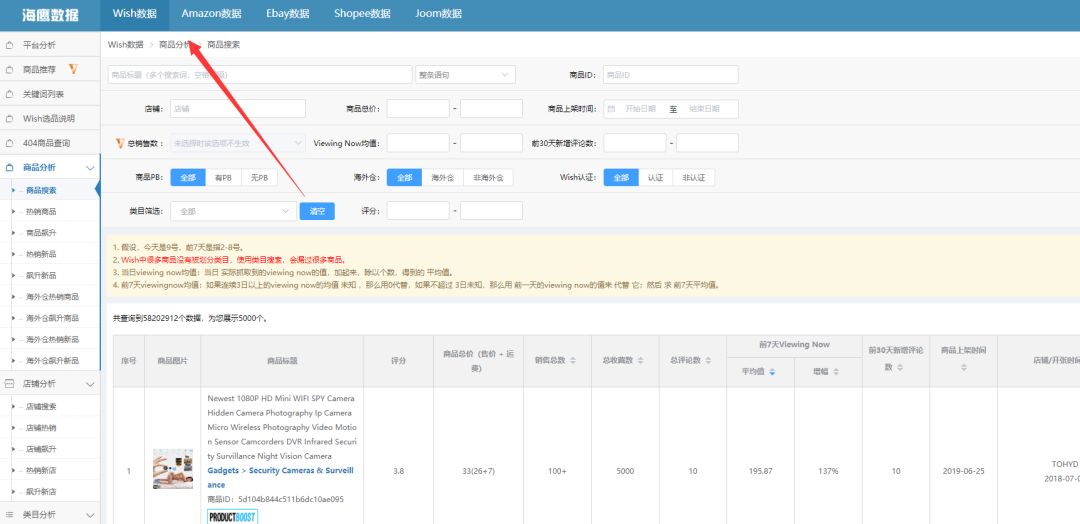Click the V icon beside 总销售数
Viewport: 1080px width, 524px height.
(x=120, y=143)
